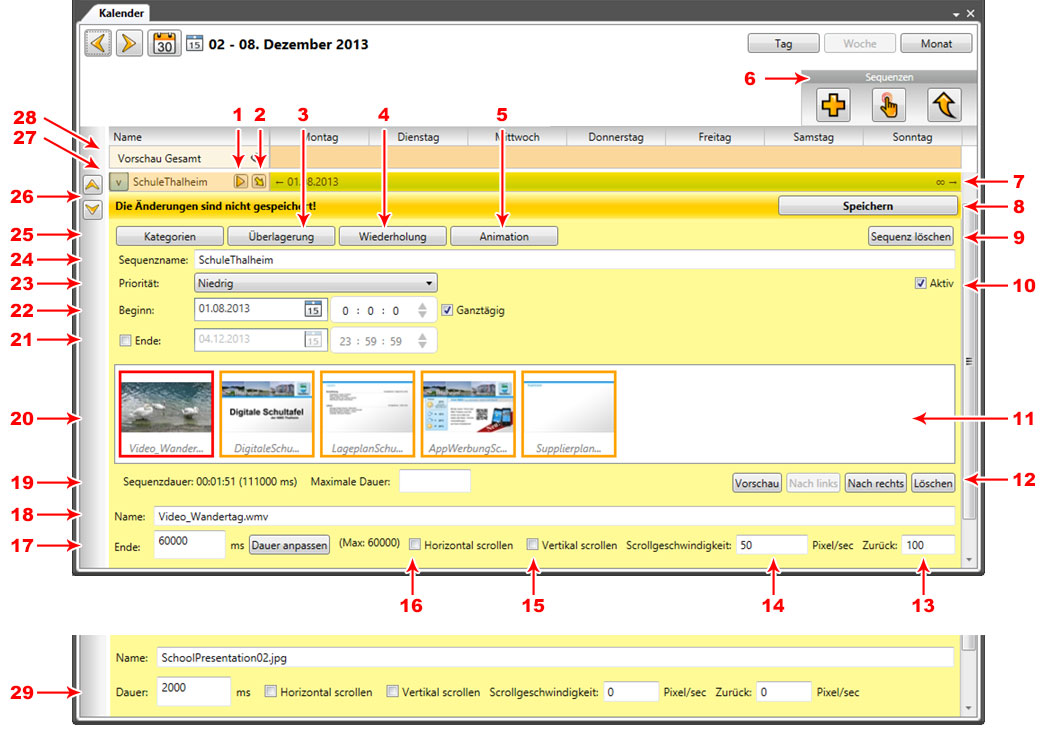The height and width of the screenshot is (739, 1040).
Task: Add new sequence with plus icon
Action: coord(833,105)
